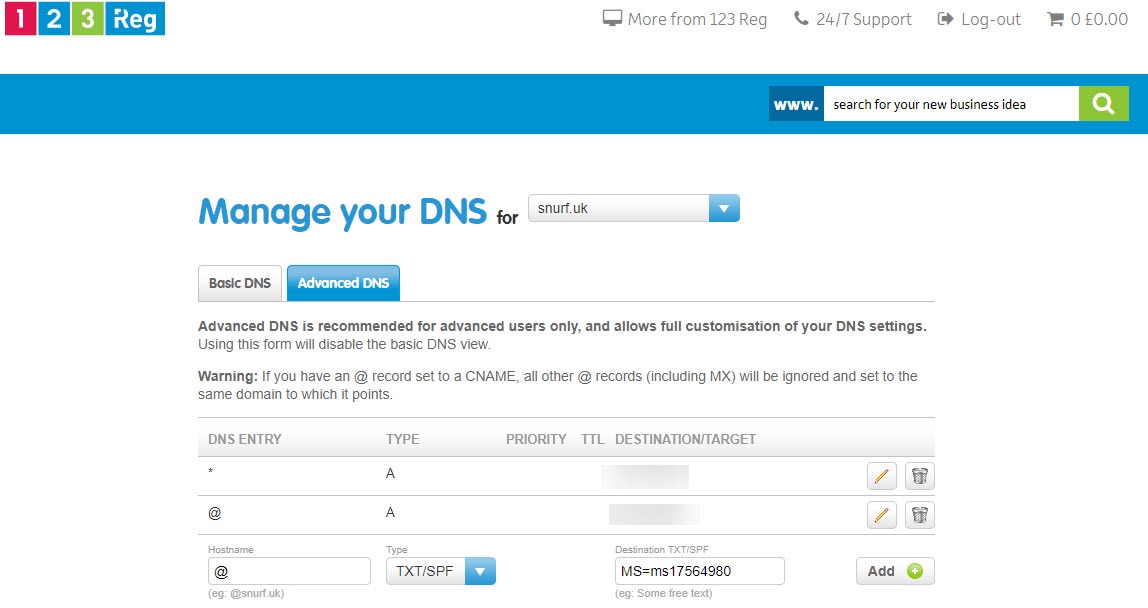Image resolution: width=1148 pixels, height=608 pixels.
Task: Open the snurf.uk domain dropdown
Action: (633, 209)
